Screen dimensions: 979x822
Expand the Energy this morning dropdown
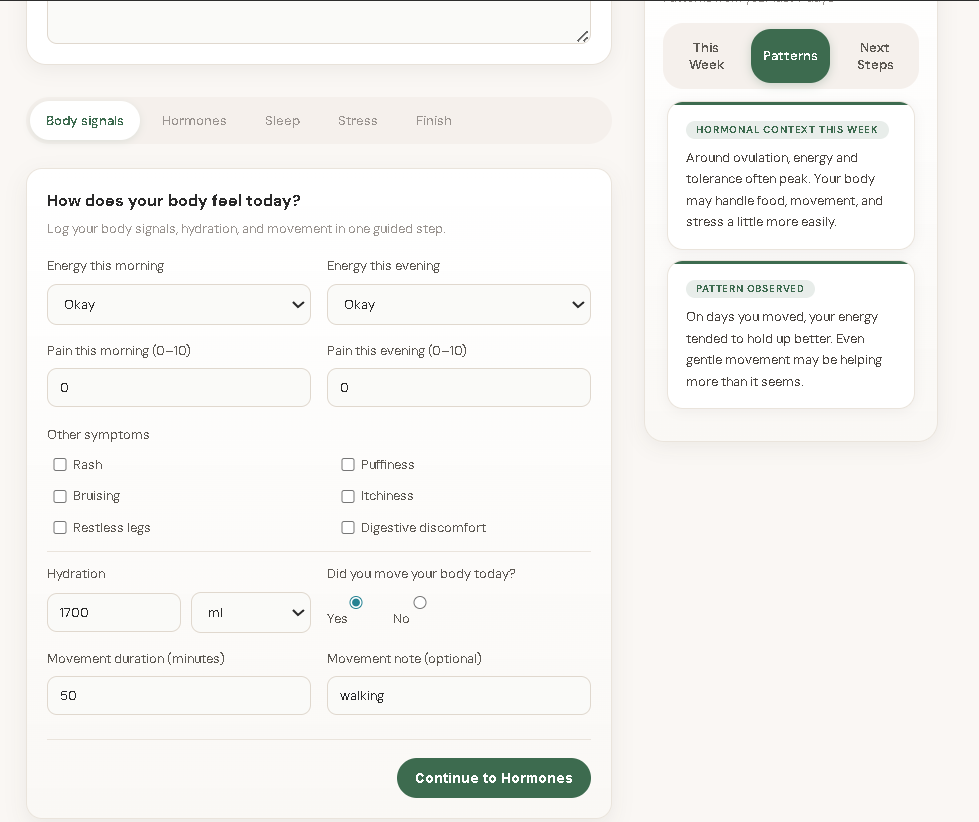(x=179, y=305)
